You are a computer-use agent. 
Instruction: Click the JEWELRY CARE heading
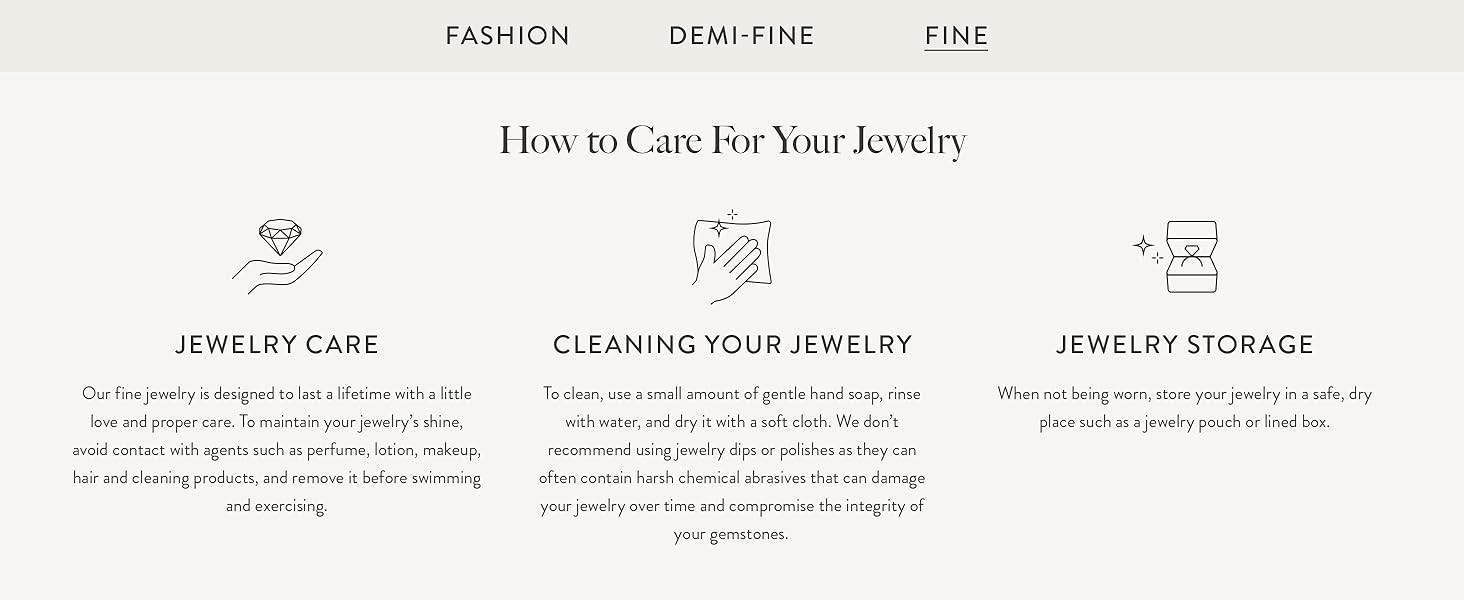(x=278, y=344)
